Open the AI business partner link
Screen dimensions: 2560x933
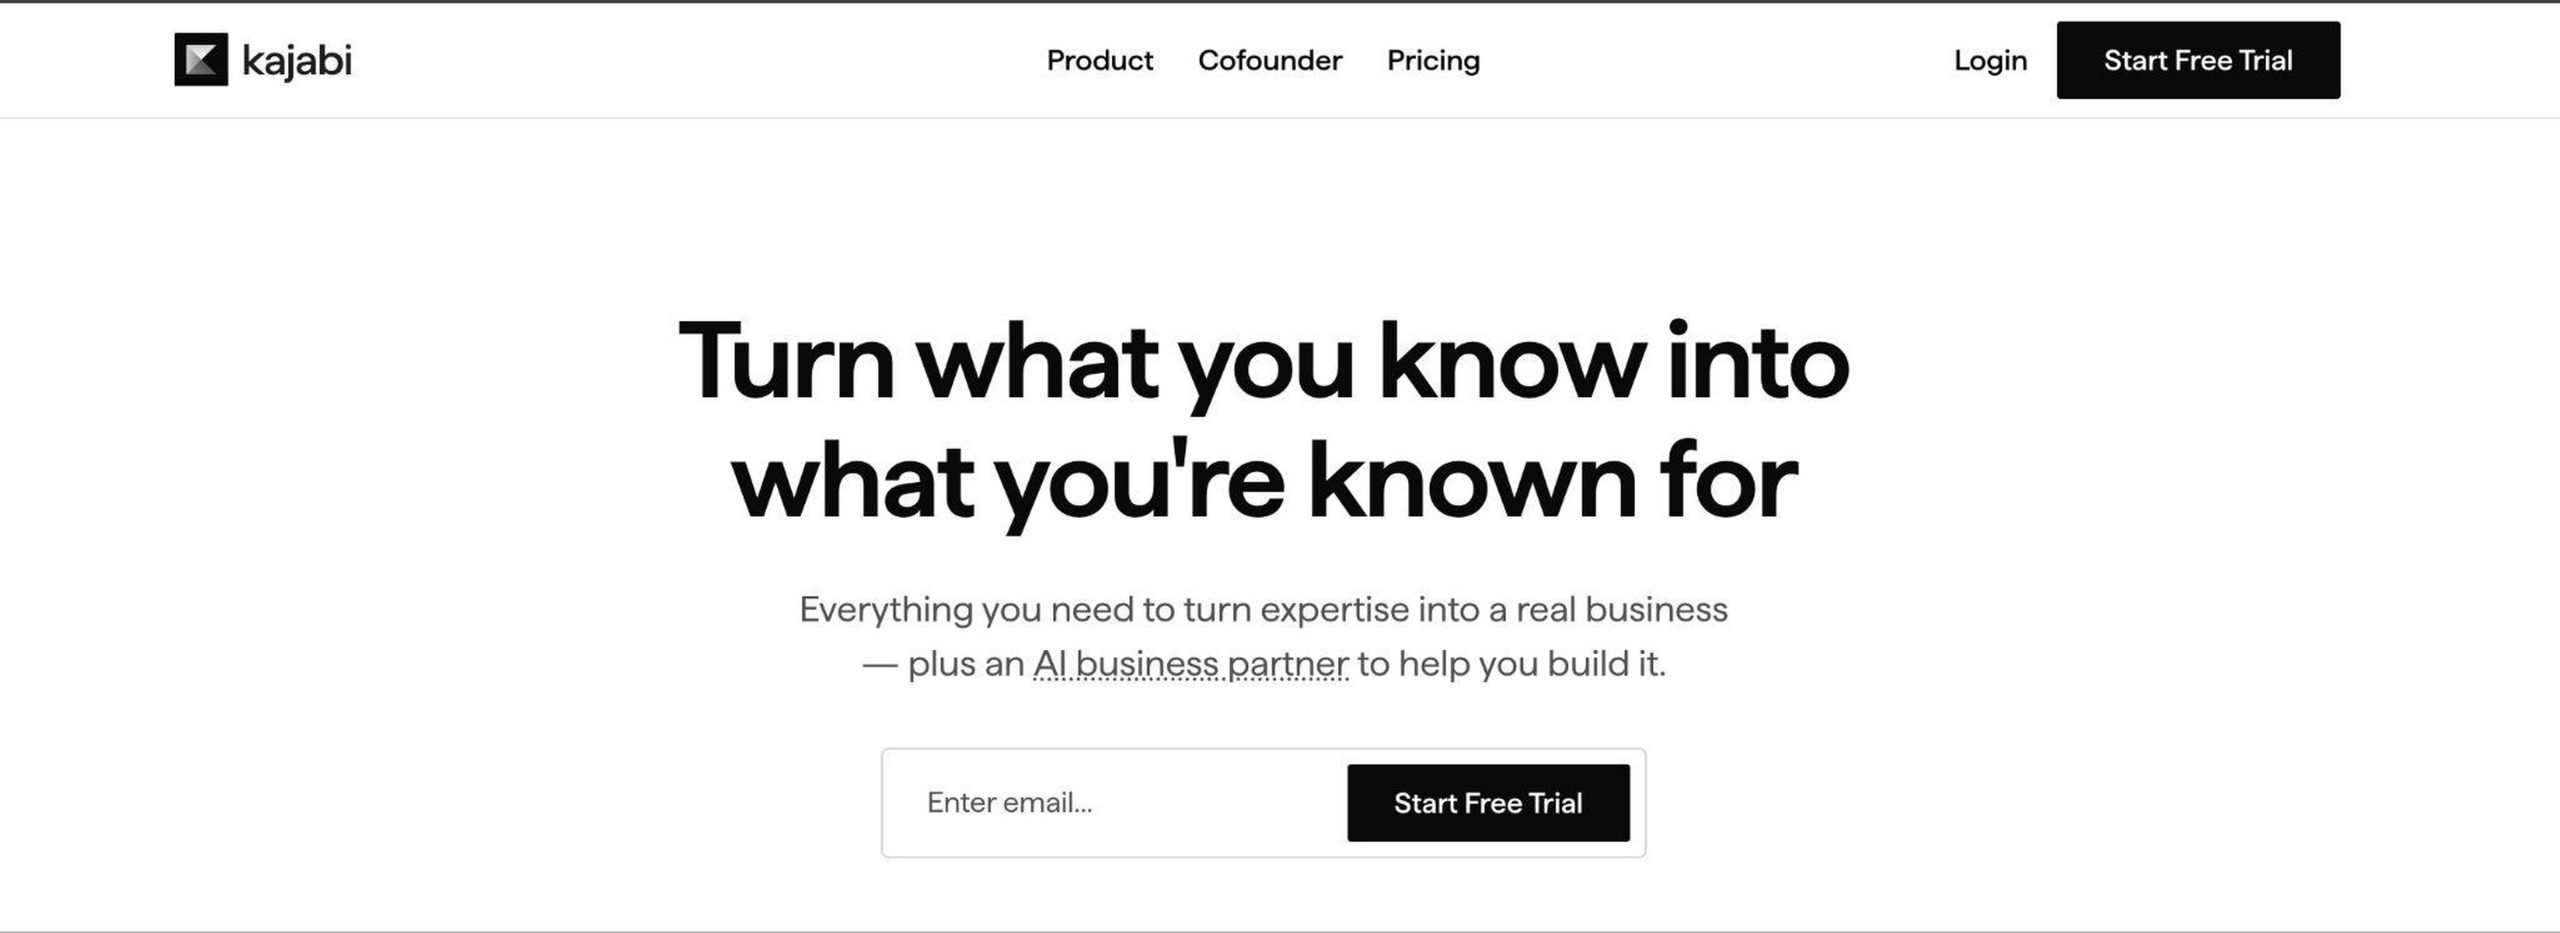(x=1190, y=664)
